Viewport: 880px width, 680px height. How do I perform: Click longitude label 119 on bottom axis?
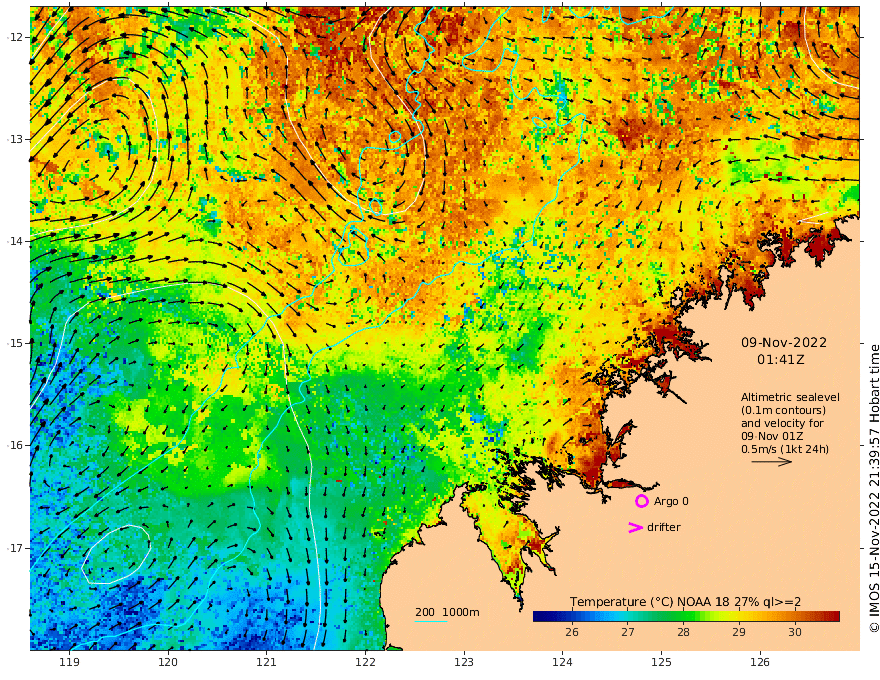[69, 663]
